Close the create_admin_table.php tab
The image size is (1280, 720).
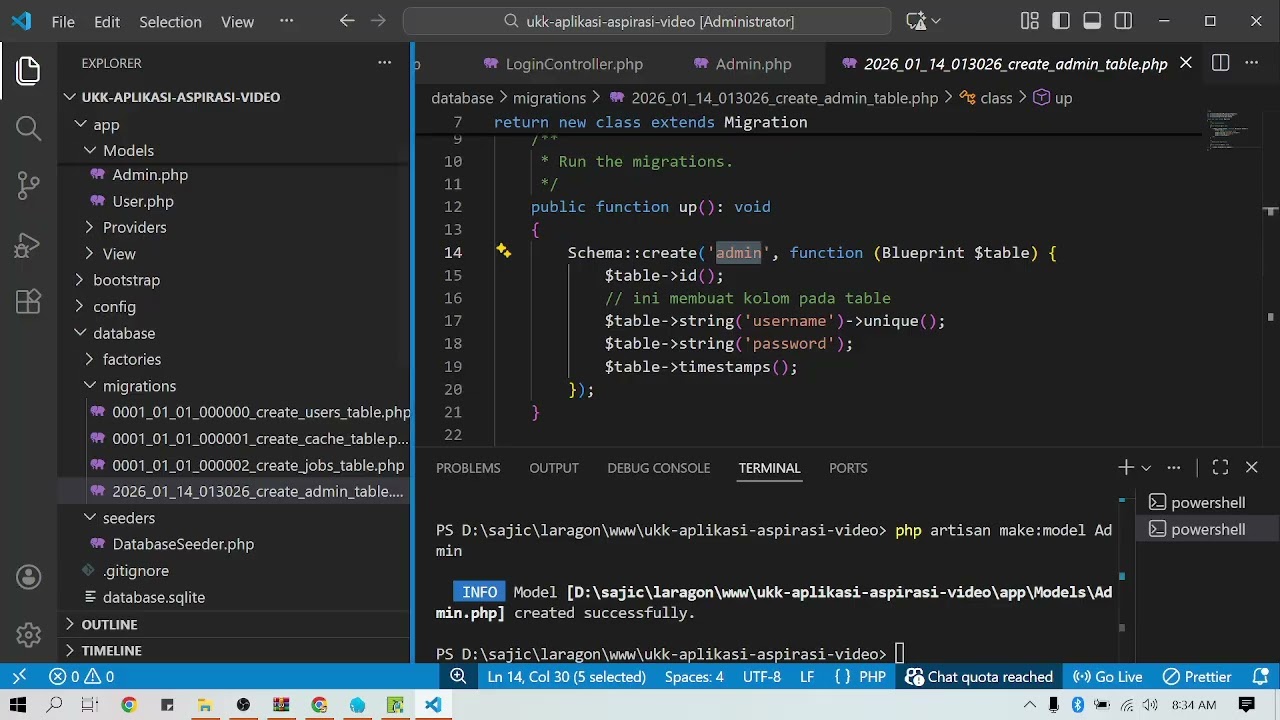(1186, 63)
